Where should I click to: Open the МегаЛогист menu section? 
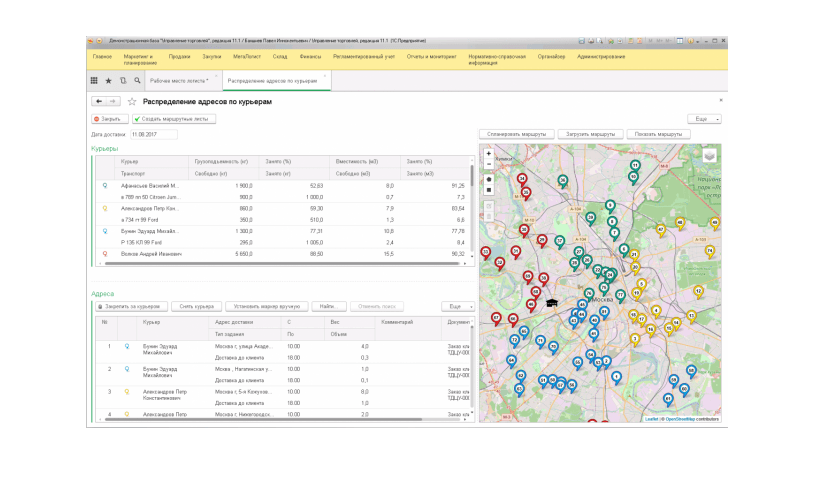[x=247, y=57]
